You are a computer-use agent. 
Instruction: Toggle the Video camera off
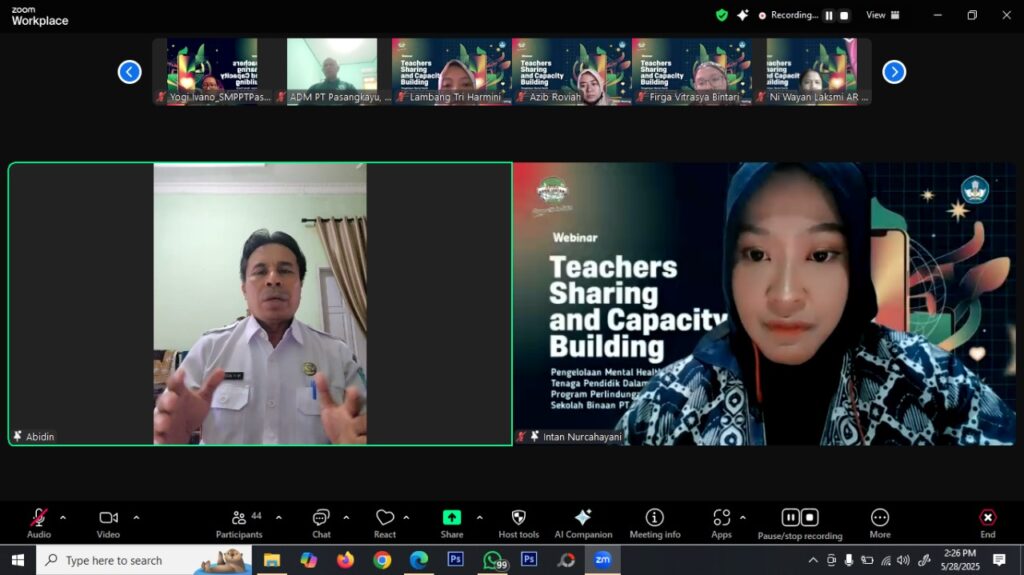(108, 518)
